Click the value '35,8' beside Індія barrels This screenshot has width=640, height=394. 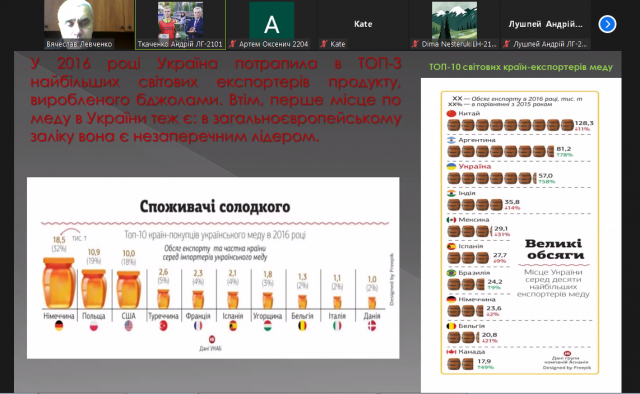[x=512, y=202]
